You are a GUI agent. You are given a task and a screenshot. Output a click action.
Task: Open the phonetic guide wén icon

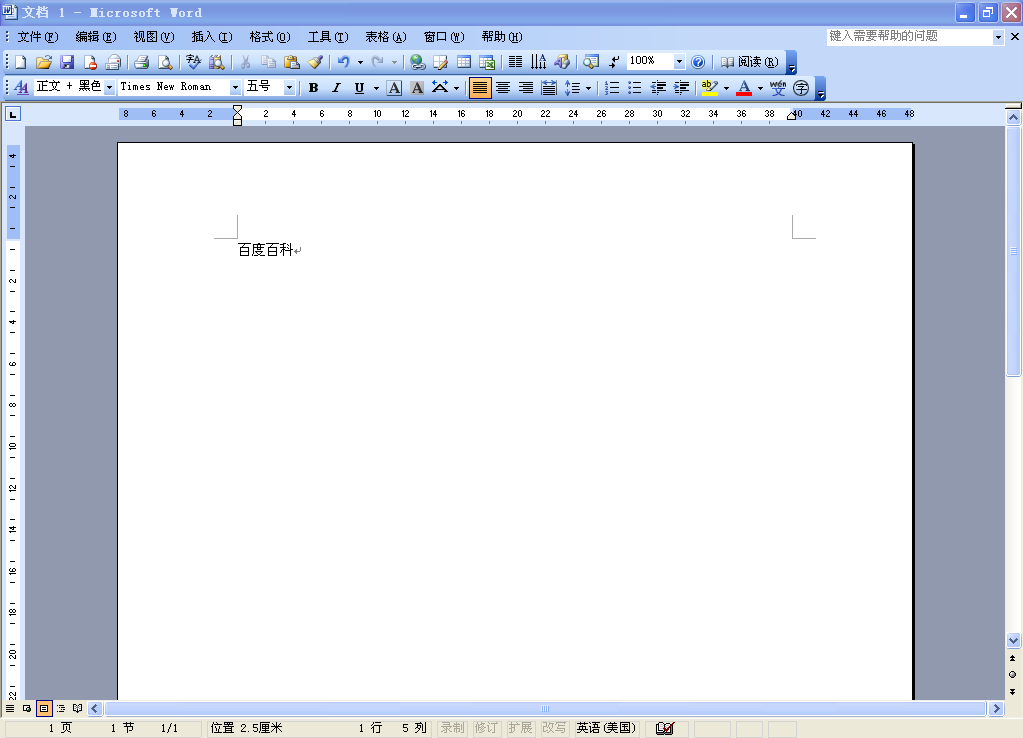click(x=778, y=87)
